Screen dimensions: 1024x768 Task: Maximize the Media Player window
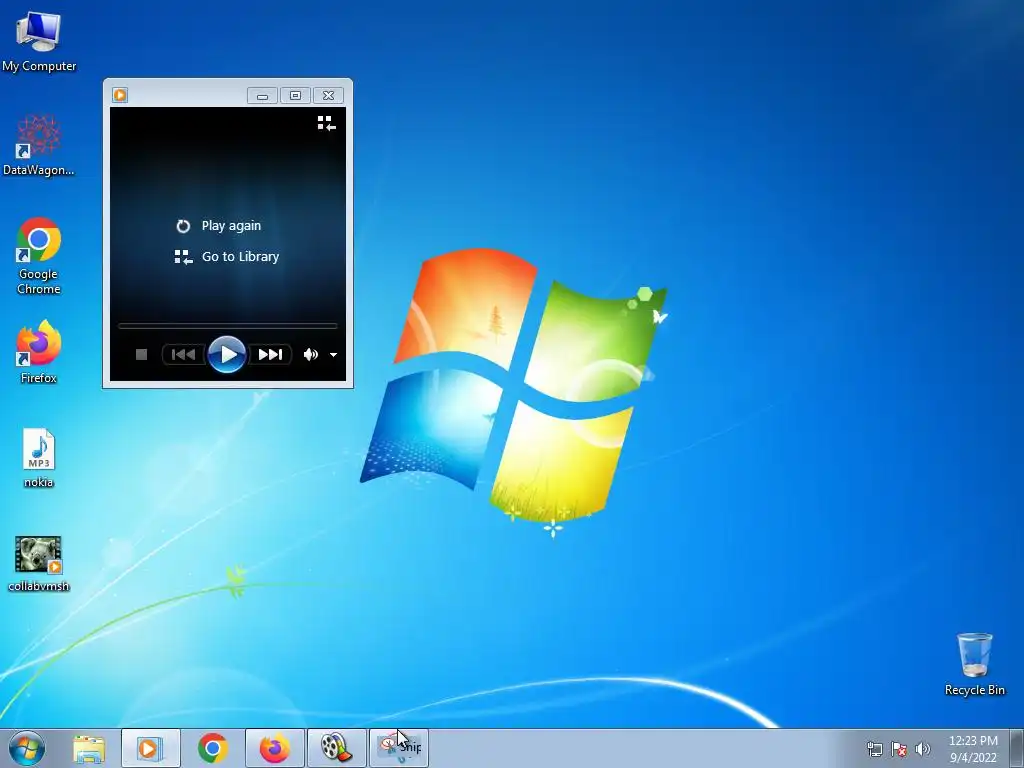point(295,96)
